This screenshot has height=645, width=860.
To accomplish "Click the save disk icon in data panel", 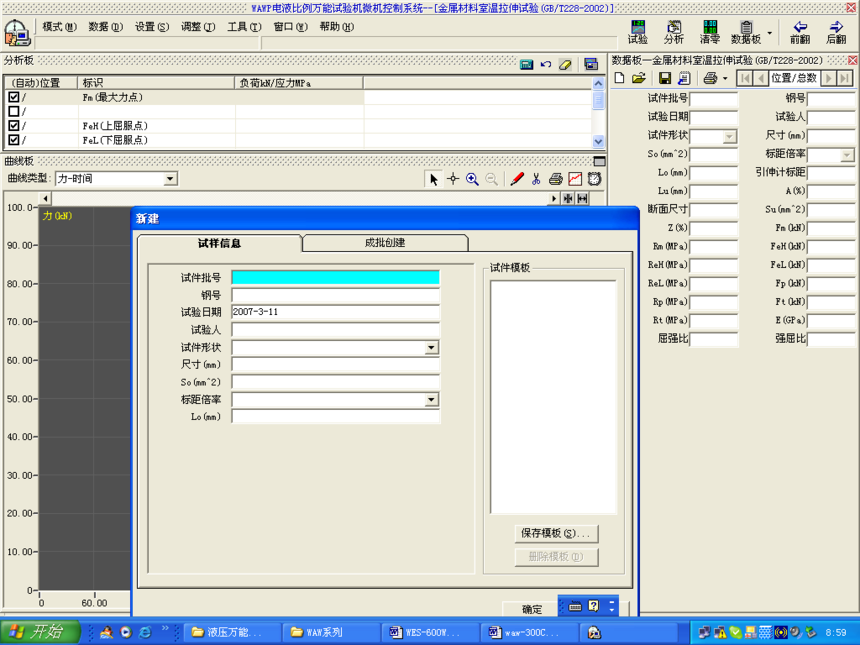I will (664, 78).
